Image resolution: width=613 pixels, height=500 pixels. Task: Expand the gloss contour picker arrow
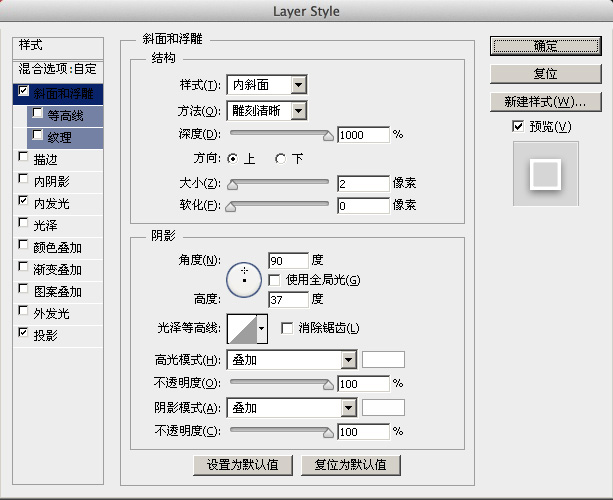click(x=262, y=329)
